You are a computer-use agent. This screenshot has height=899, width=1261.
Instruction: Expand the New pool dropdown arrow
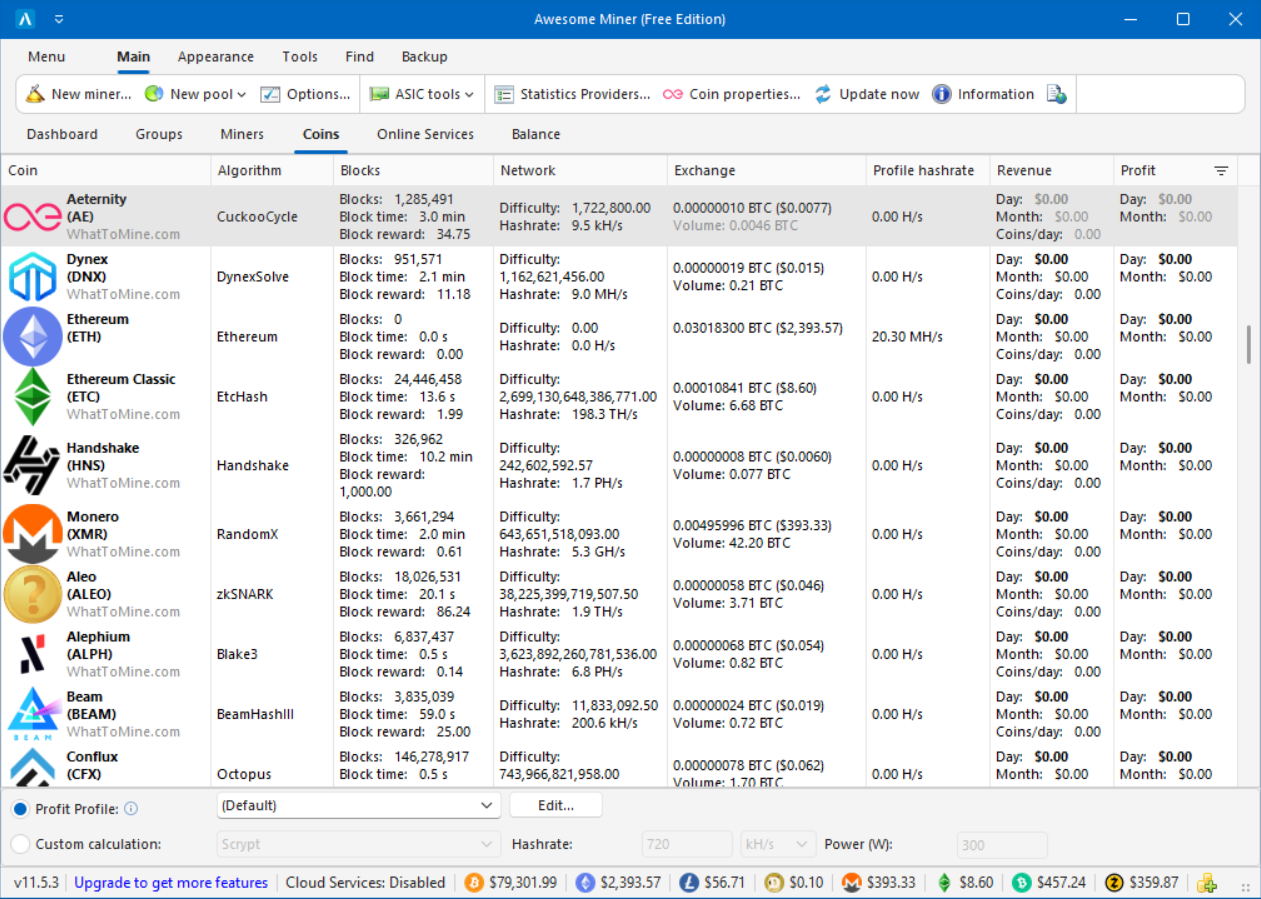point(242,94)
